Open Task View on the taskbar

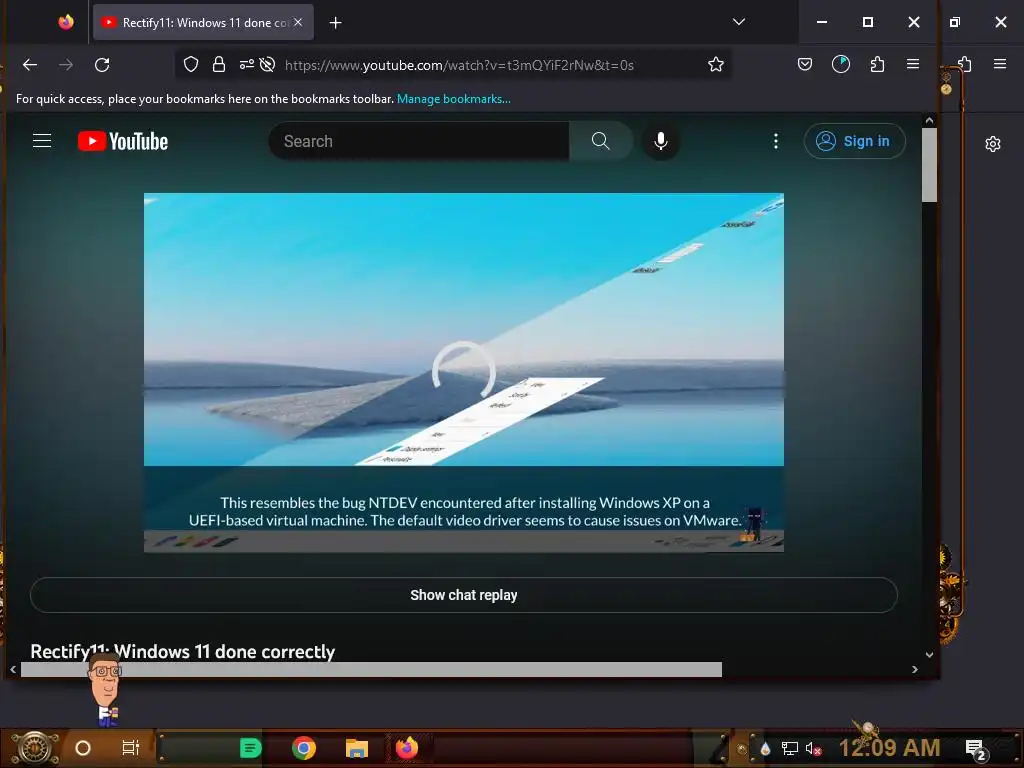(131, 748)
